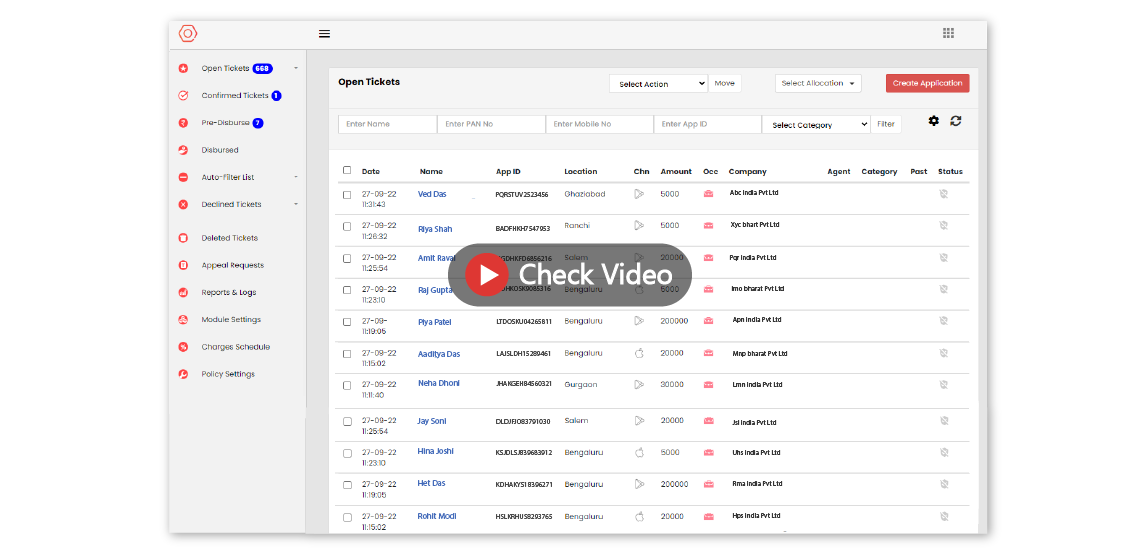Viewport: 1140px width, 550px height.
Task: Open table settings gear icon
Action: point(934,121)
